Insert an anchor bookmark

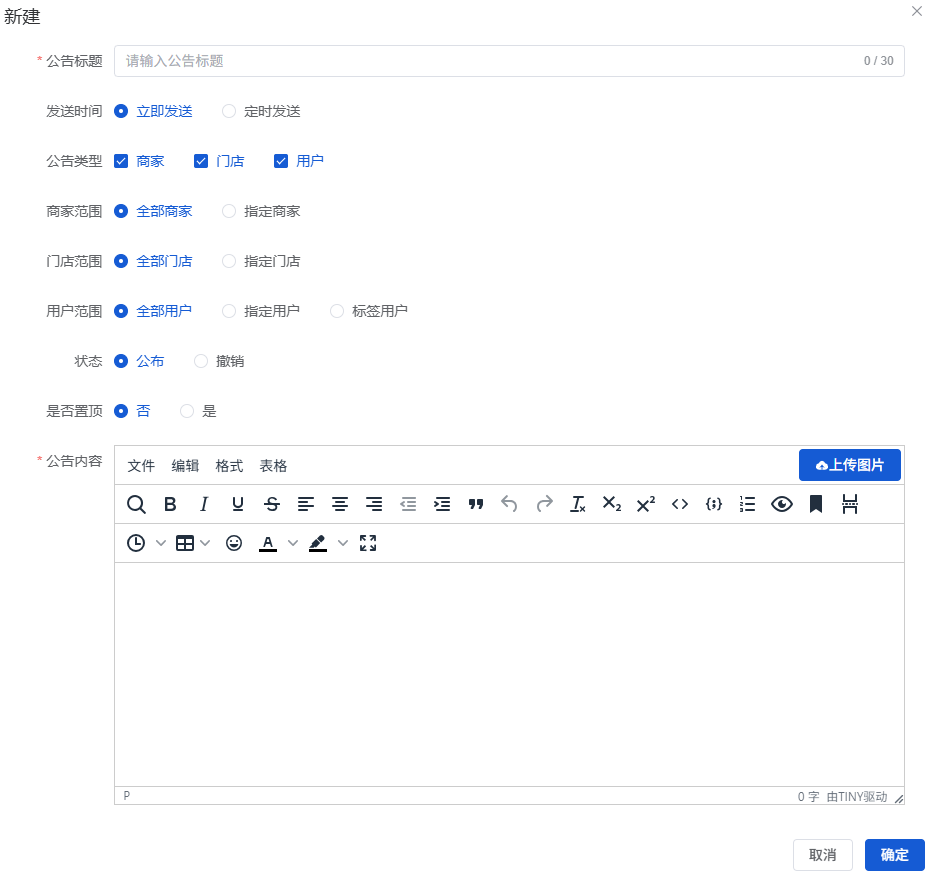point(816,504)
